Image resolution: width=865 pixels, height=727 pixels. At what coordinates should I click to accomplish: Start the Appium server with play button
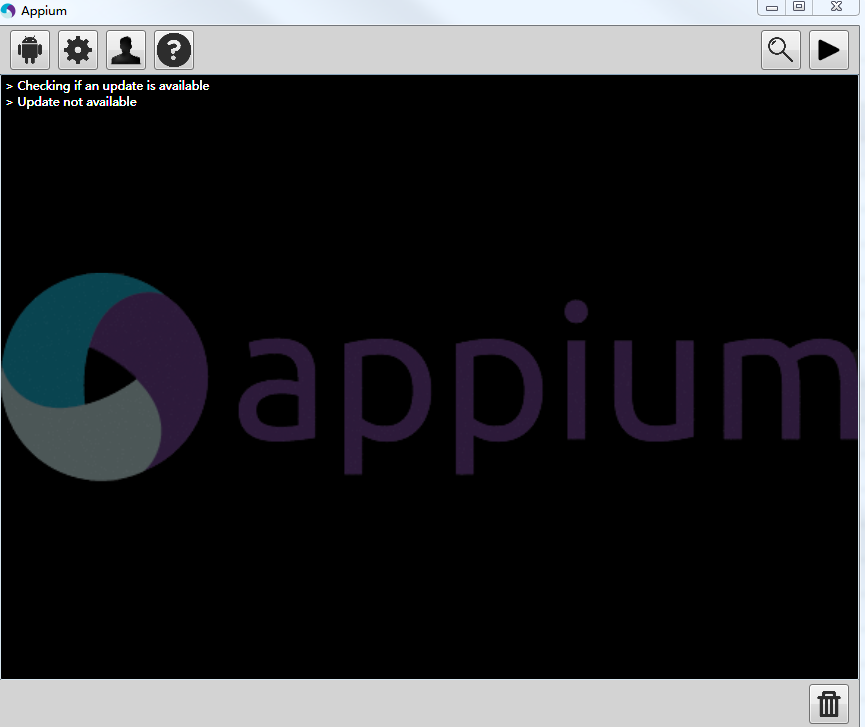pyautogui.click(x=829, y=50)
